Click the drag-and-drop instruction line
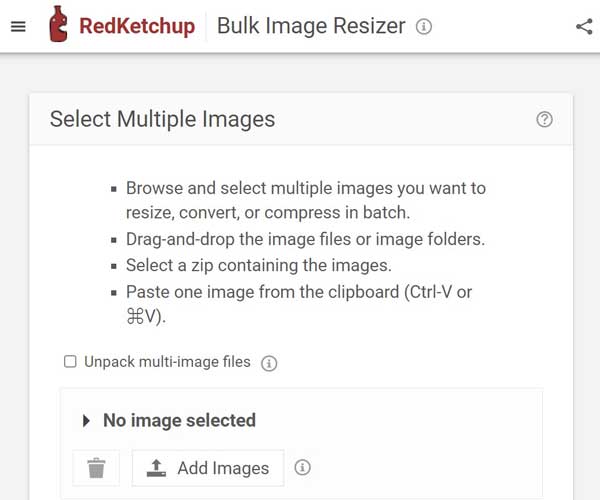 coord(305,239)
